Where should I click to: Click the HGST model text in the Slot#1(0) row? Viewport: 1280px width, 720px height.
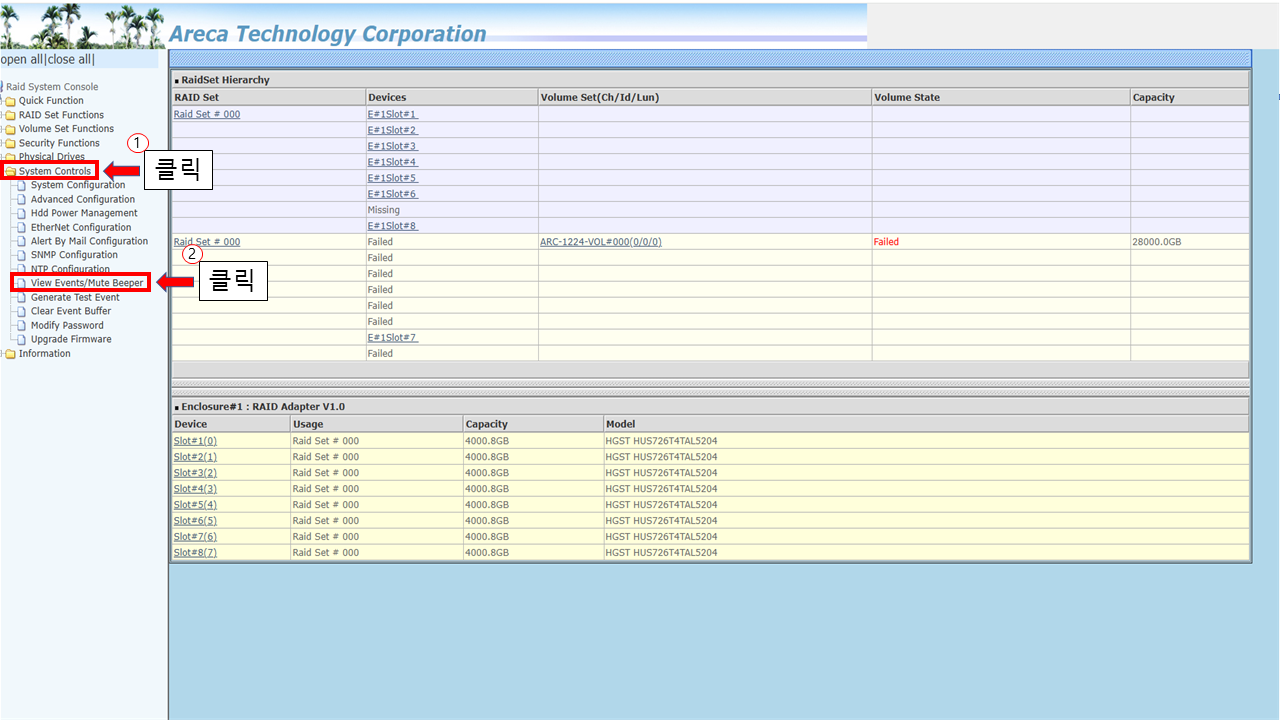661,441
